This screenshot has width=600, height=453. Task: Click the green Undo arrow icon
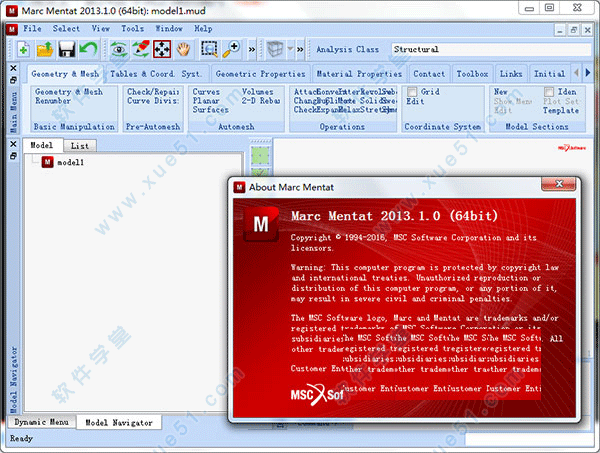point(88,50)
